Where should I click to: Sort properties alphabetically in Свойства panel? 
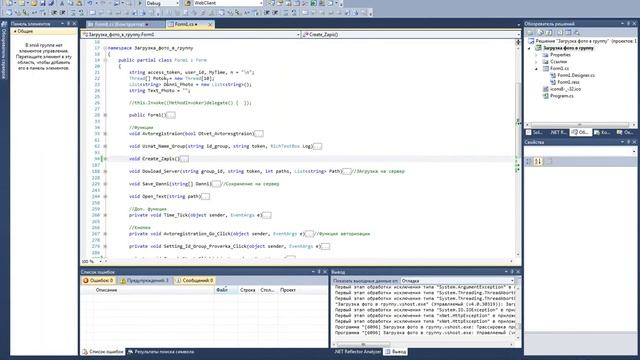click(x=538, y=162)
